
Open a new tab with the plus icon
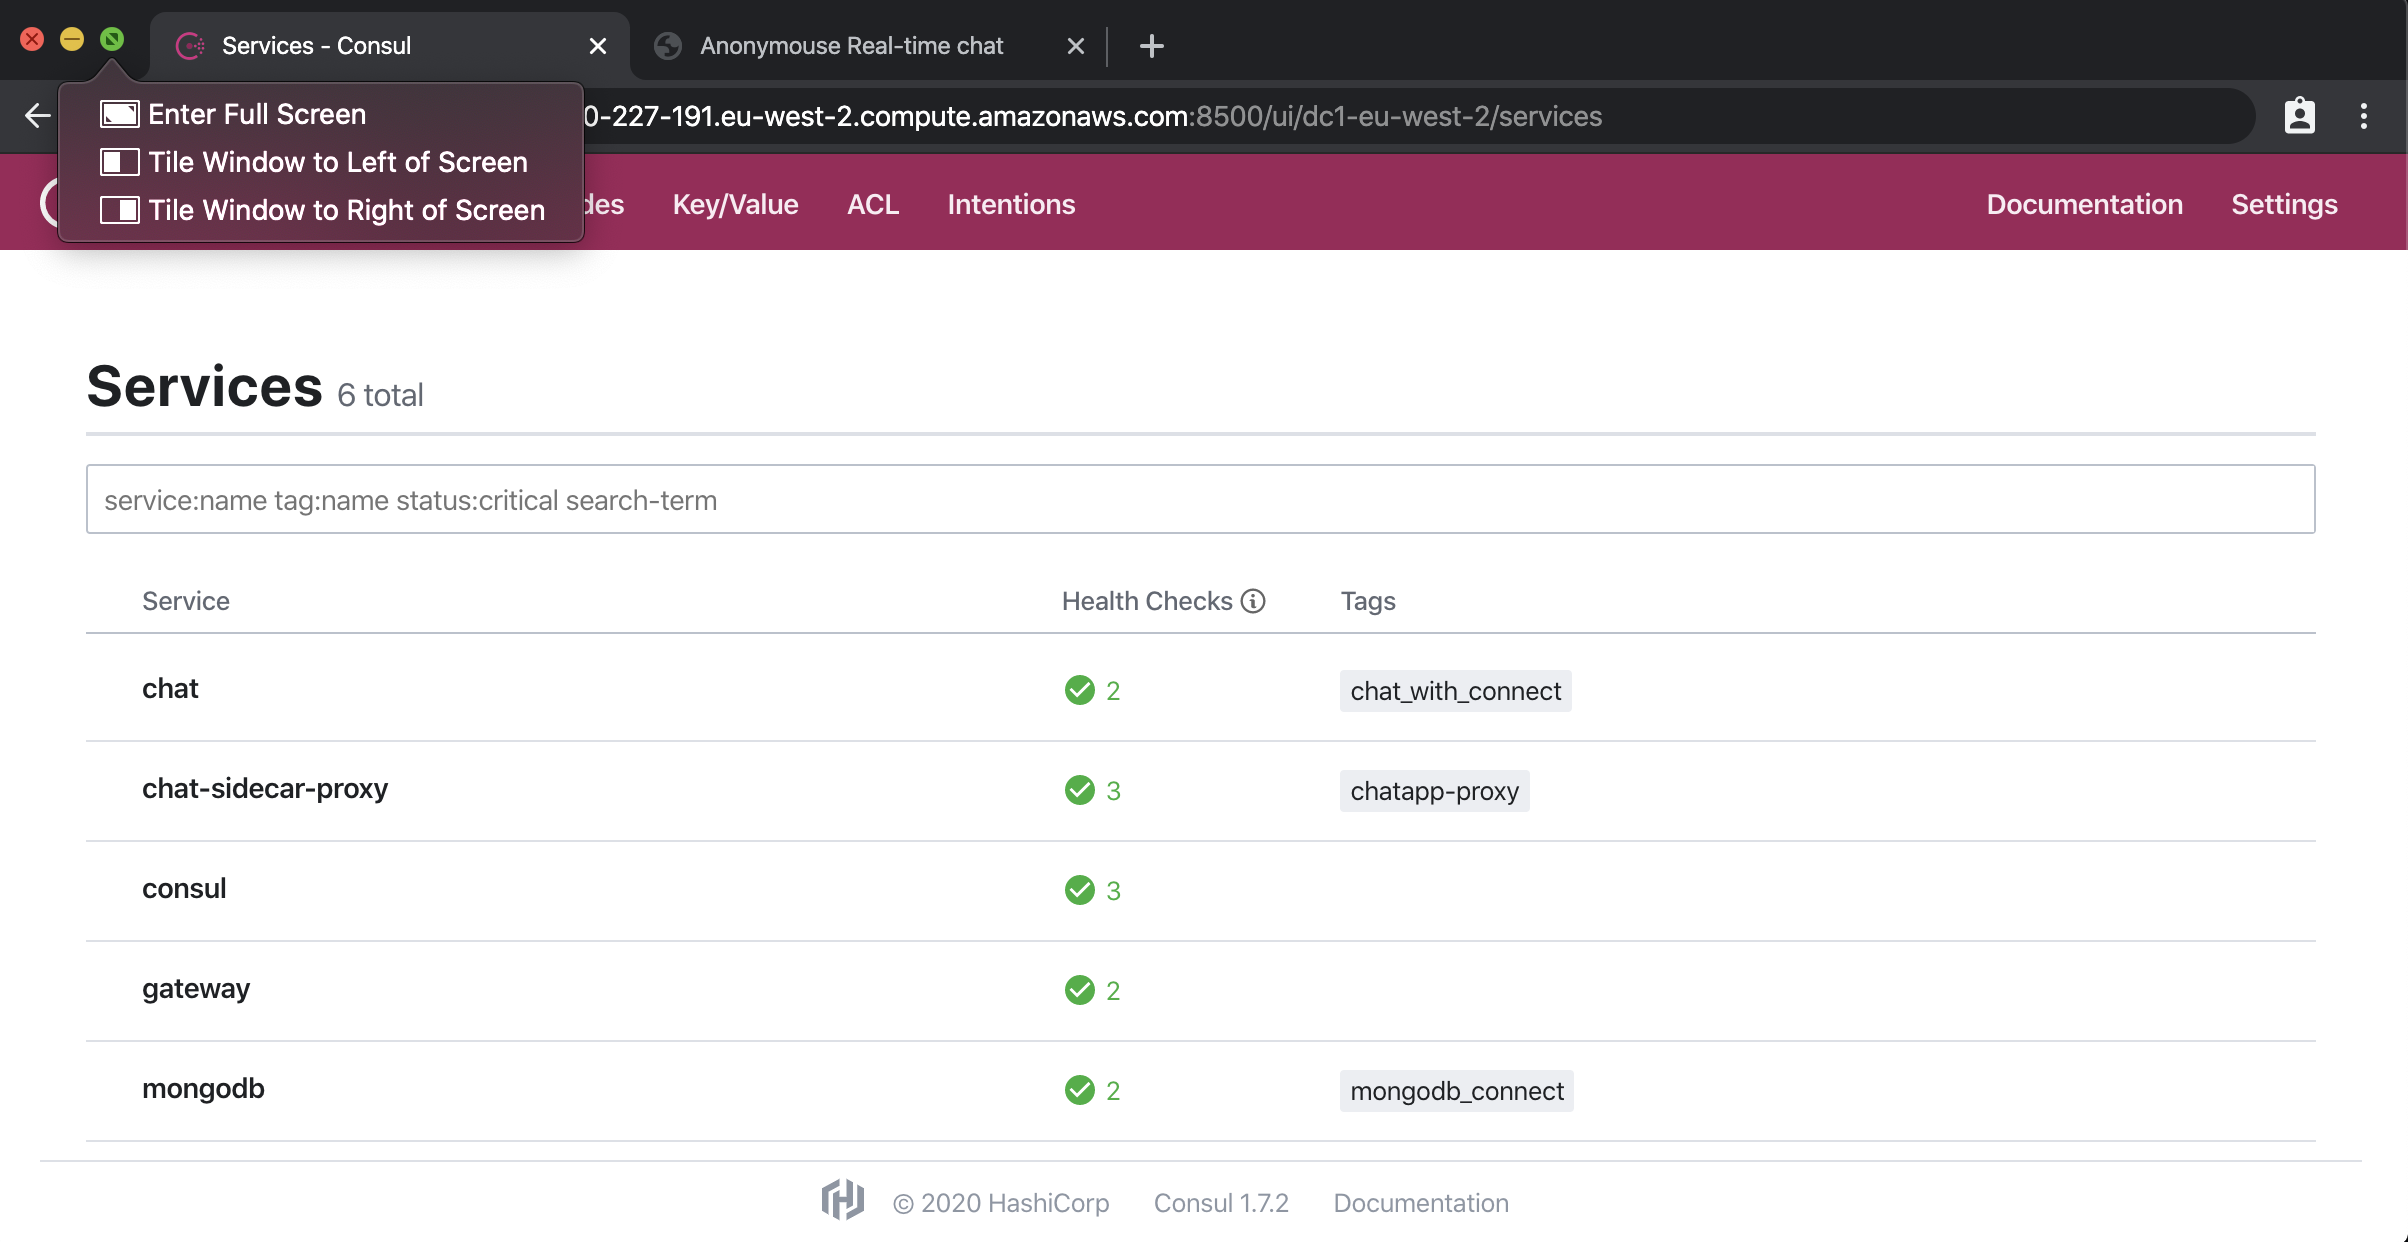pos(1152,46)
